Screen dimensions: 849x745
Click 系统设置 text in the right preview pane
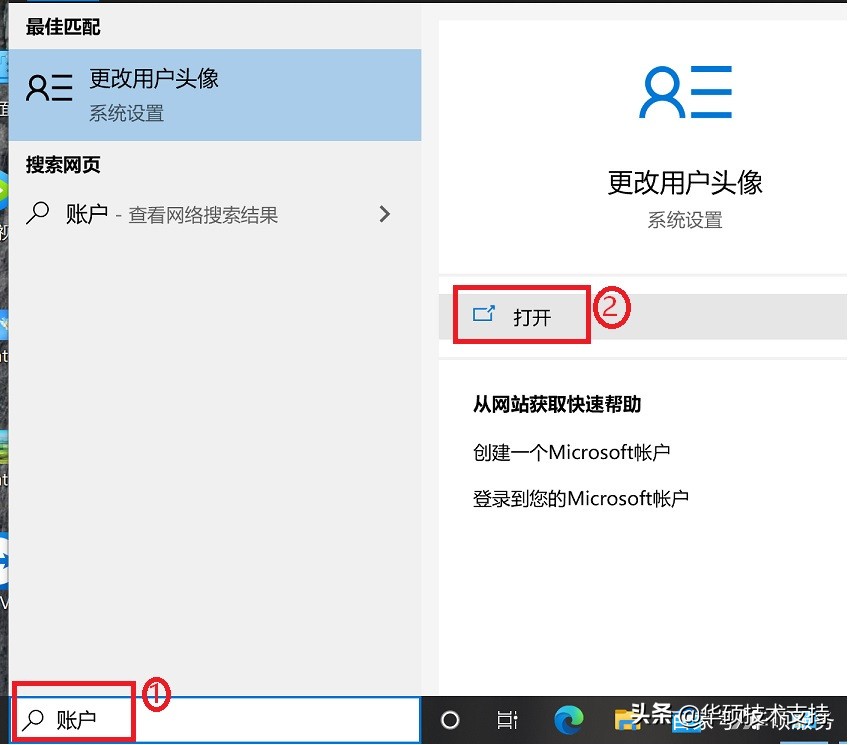pyautogui.click(x=684, y=220)
